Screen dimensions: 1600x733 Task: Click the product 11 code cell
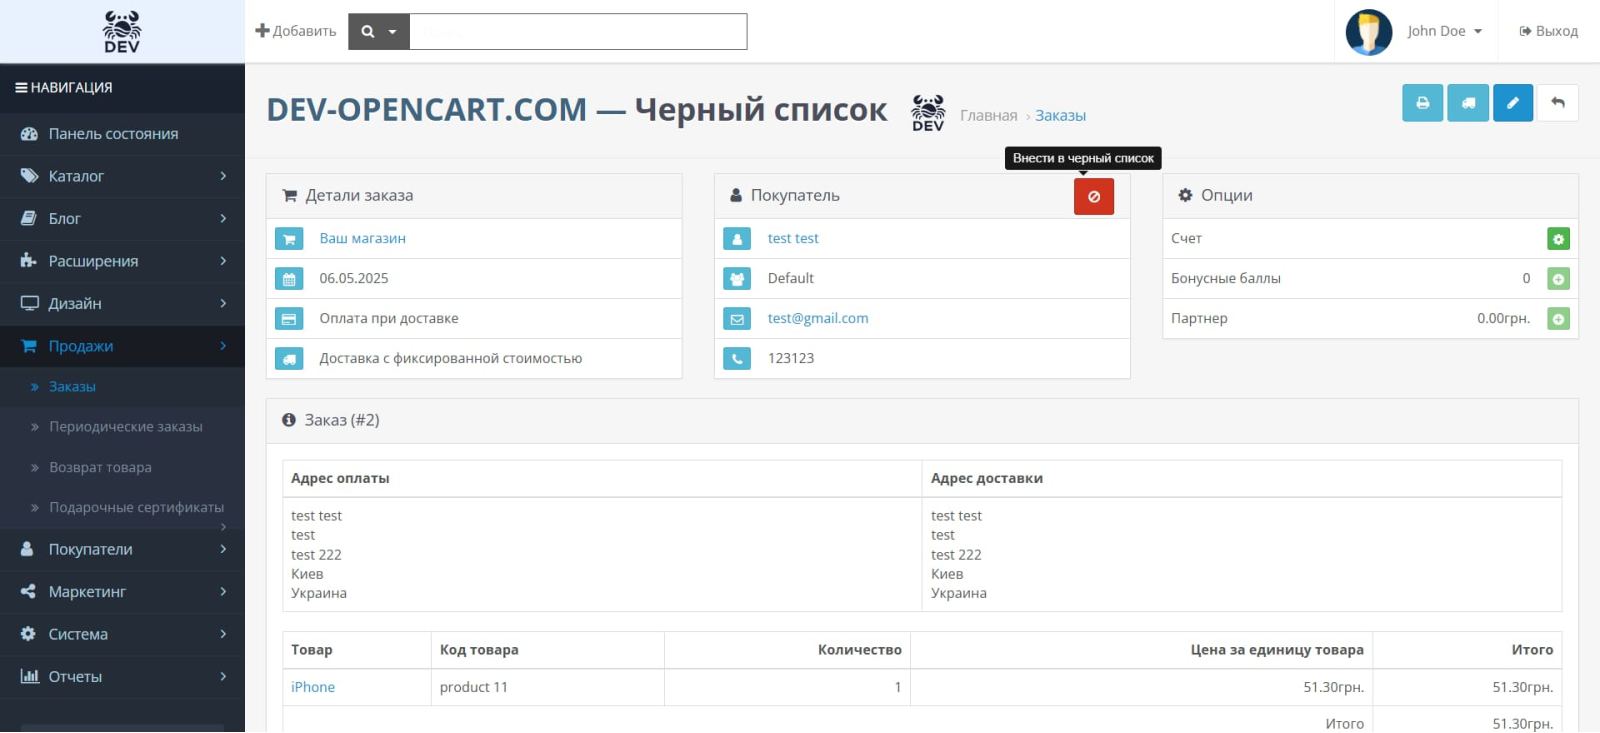pyautogui.click(x=547, y=688)
